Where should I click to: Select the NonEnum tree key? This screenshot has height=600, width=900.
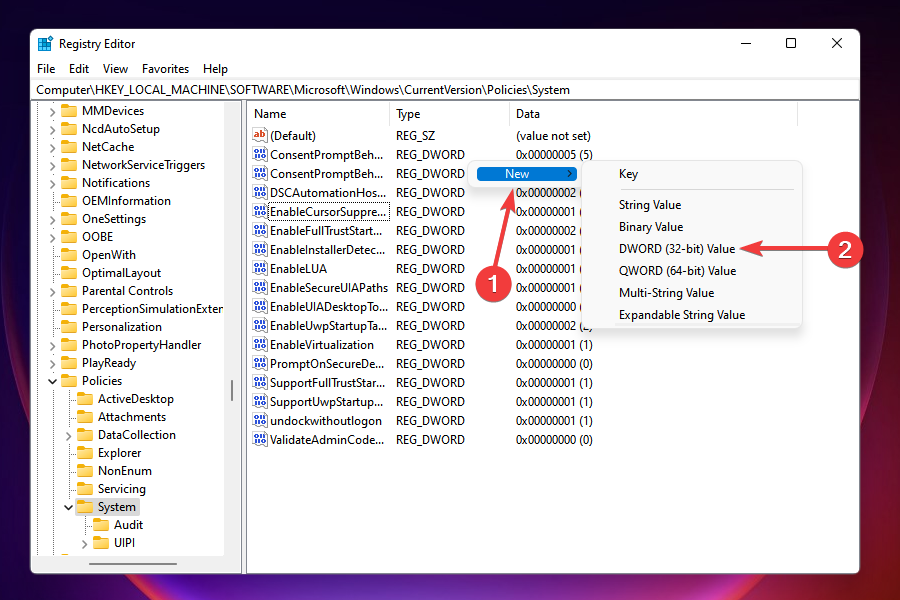125,471
